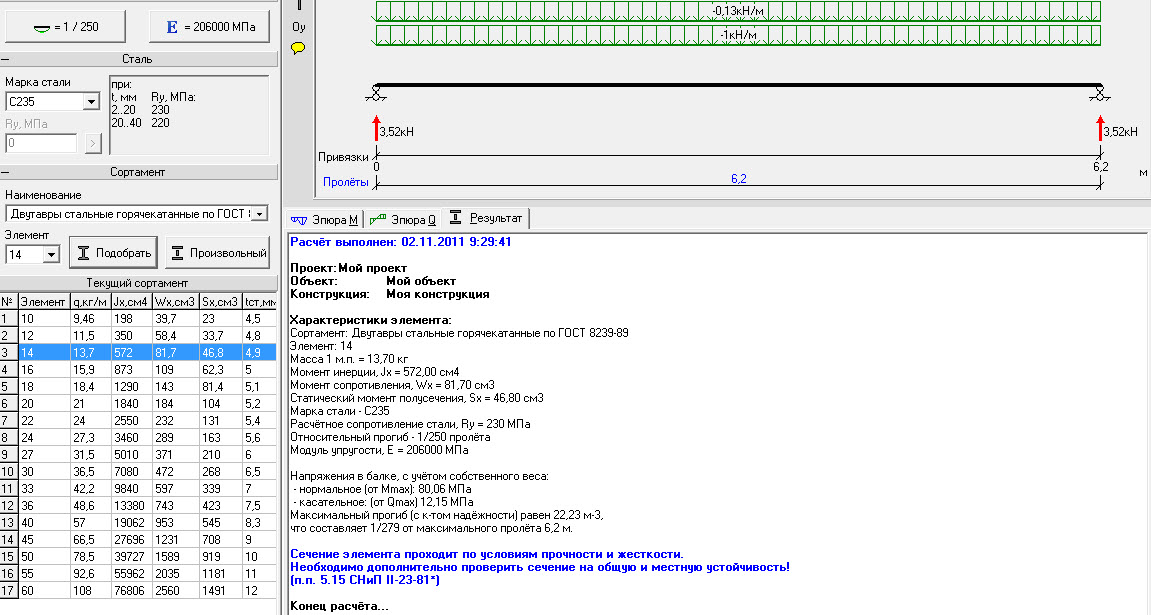Click the q,кг/м column header
This screenshot has width=1151, height=615.
click(90, 302)
